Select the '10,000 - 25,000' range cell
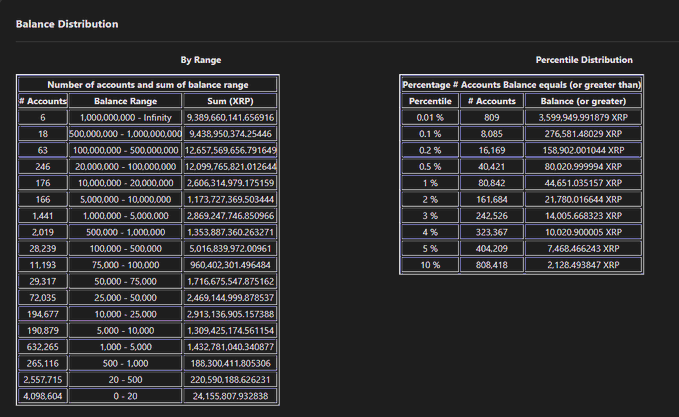 point(125,314)
